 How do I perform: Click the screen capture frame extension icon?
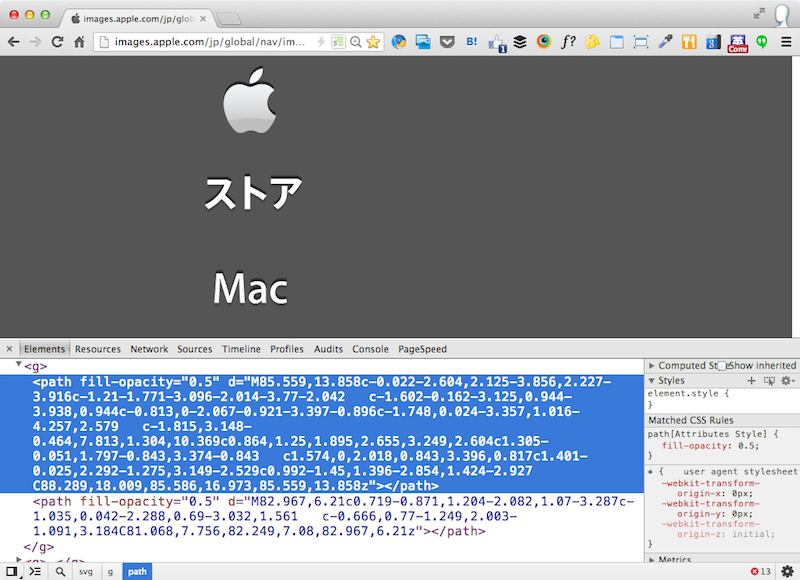[x=641, y=42]
